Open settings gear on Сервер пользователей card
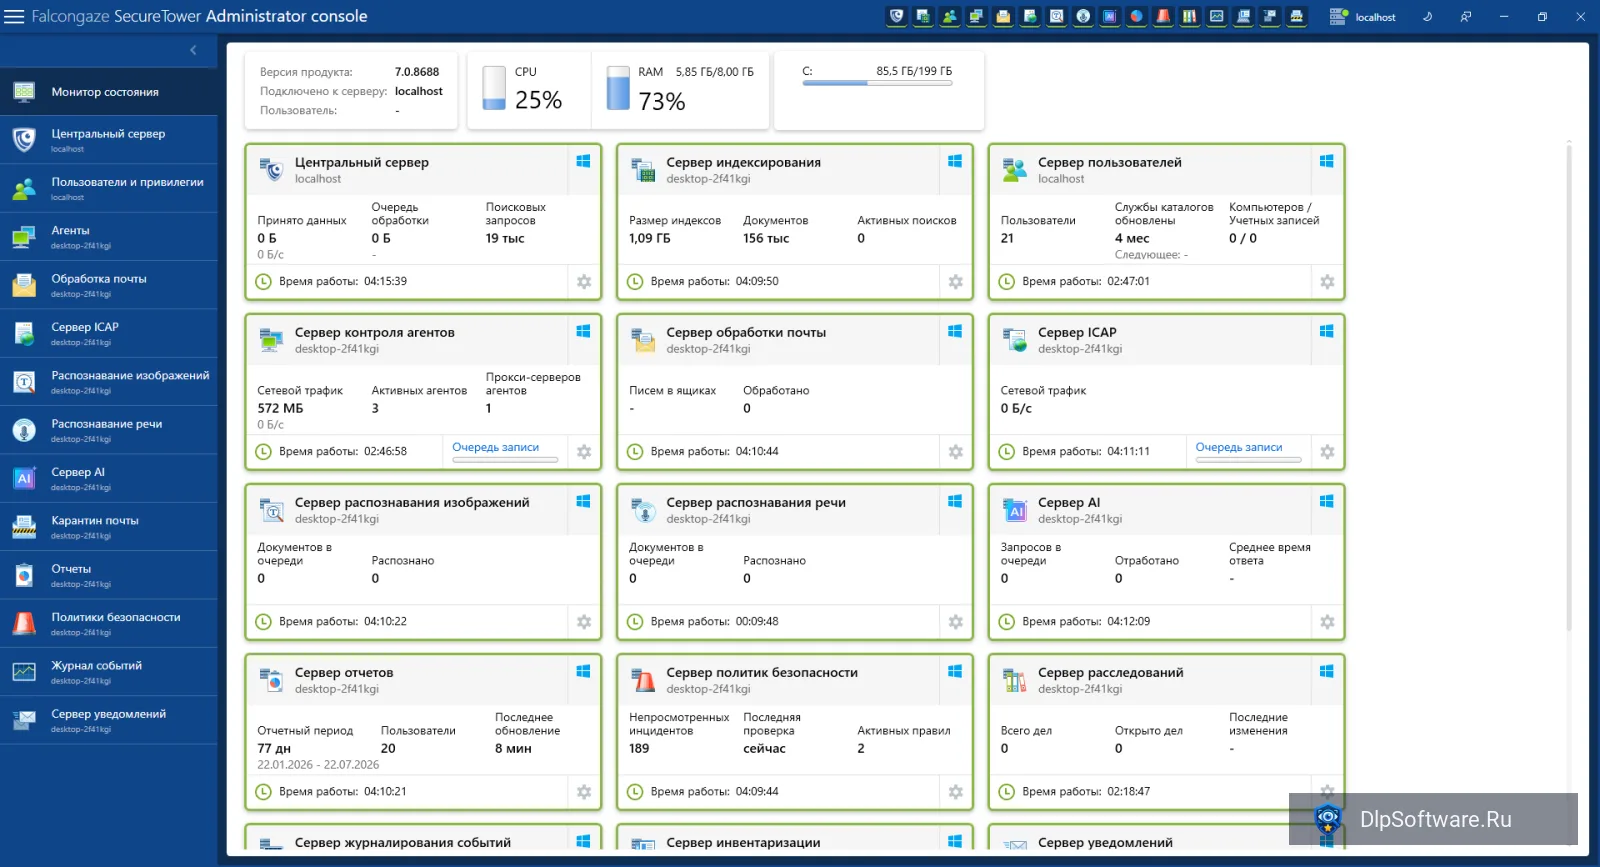The height and width of the screenshot is (867, 1600). [x=1327, y=282]
